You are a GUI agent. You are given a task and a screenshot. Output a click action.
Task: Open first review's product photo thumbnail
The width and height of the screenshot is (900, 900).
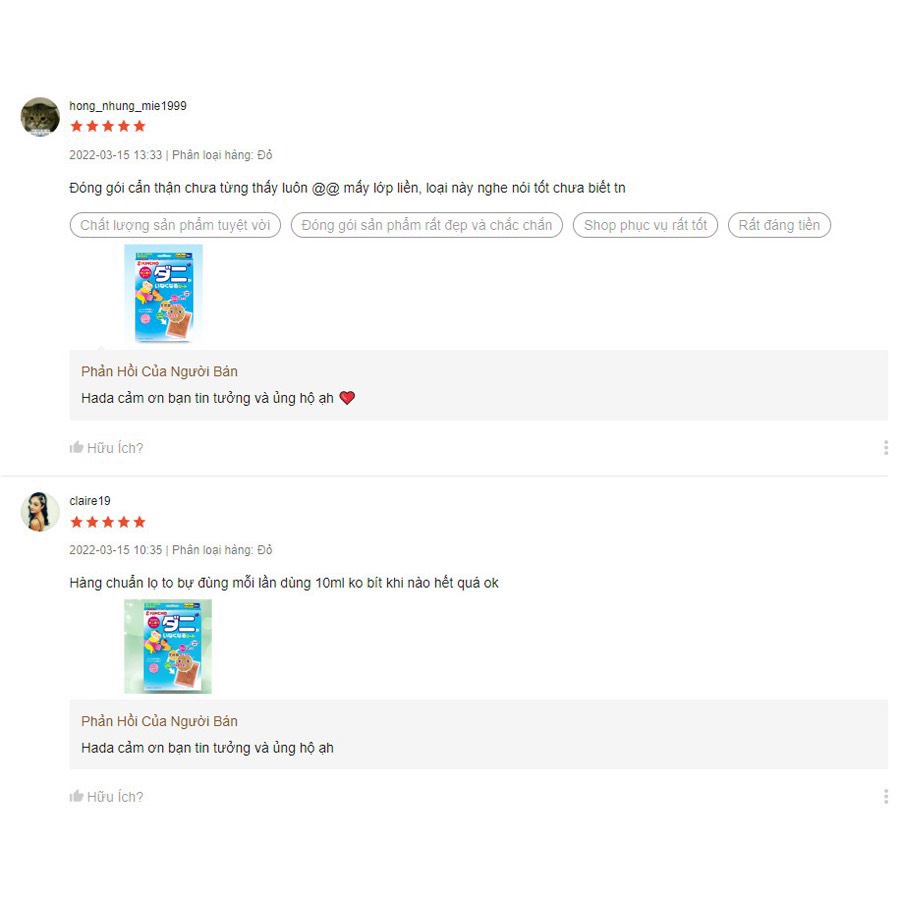[x=164, y=293]
